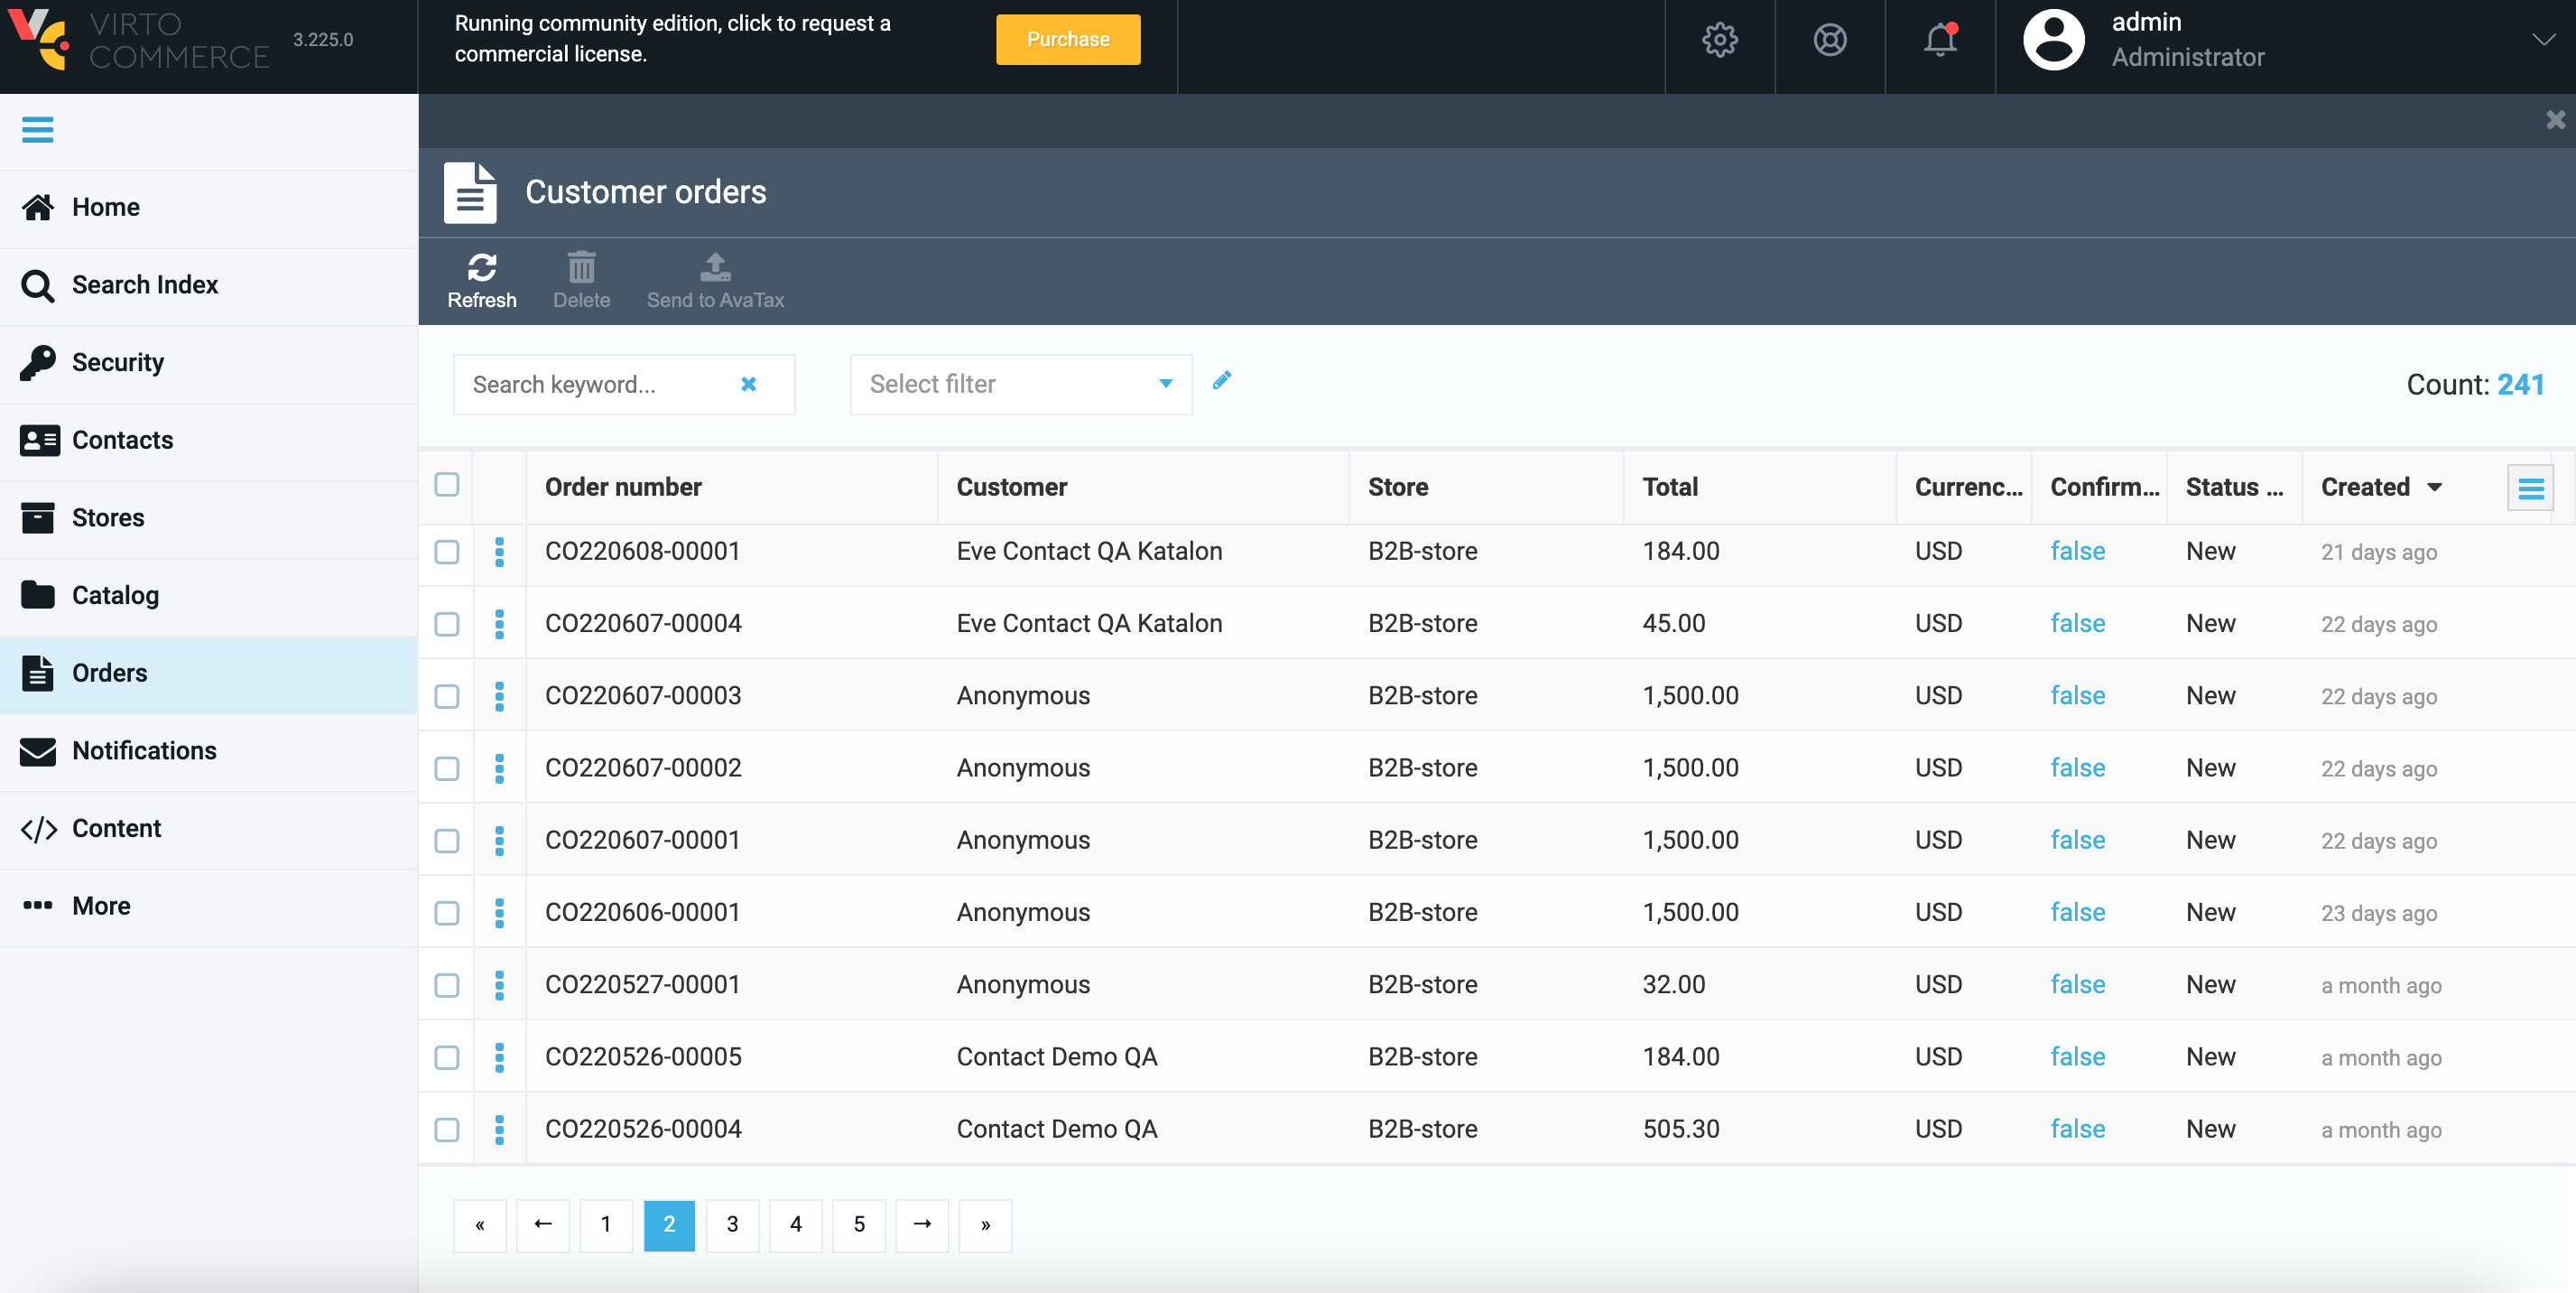This screenshot has width=2576, height=1293.
Task: Click the Purchase button
Action: (x=1066, y=39)
